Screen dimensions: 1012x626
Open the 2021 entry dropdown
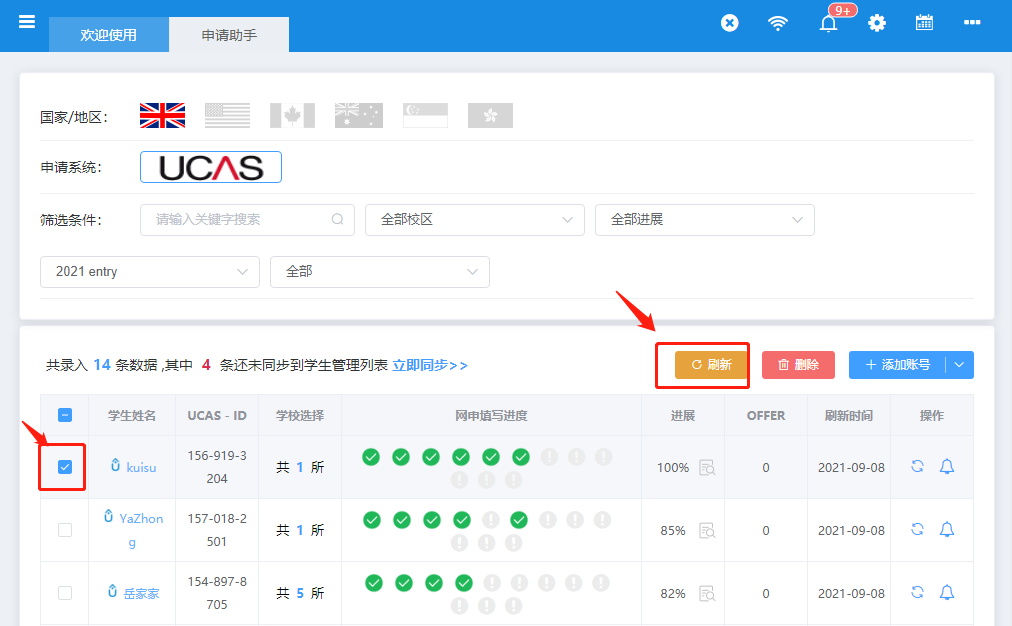pos(150,272)
